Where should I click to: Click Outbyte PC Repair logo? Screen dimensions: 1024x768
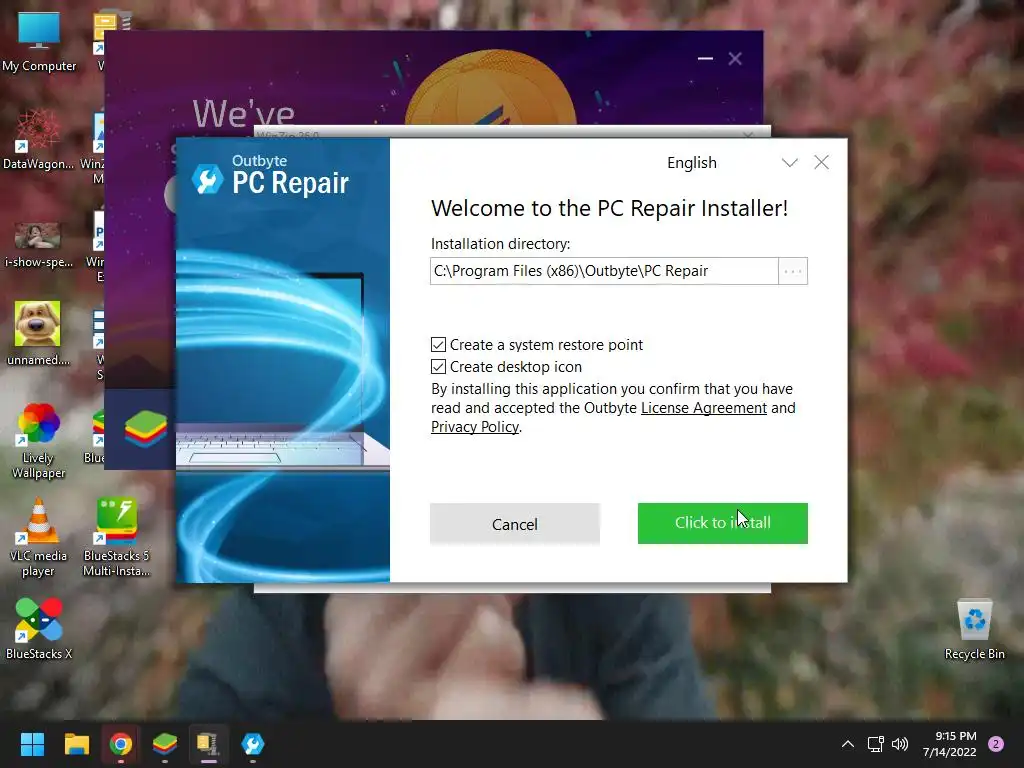click(270, 176)
